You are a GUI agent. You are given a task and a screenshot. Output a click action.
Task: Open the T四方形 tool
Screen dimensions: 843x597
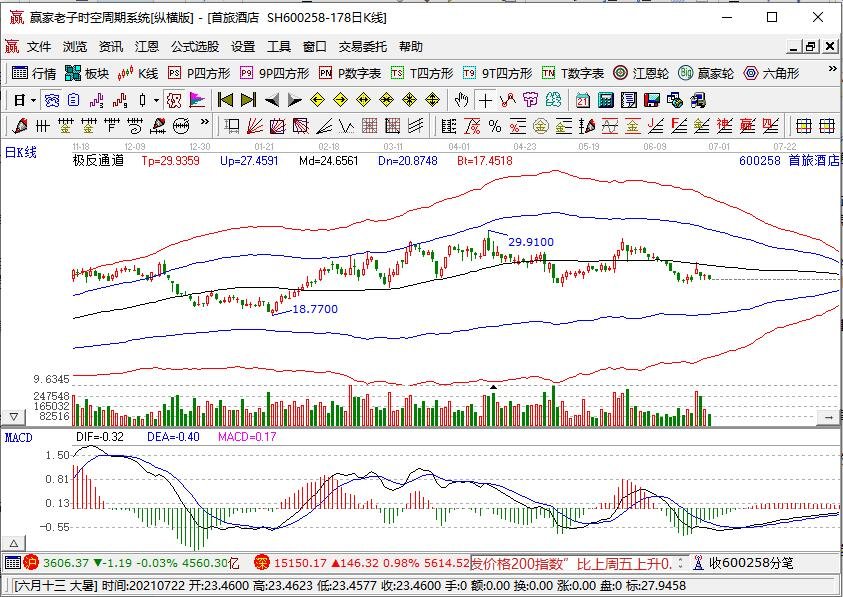click(x=422, y=73)
